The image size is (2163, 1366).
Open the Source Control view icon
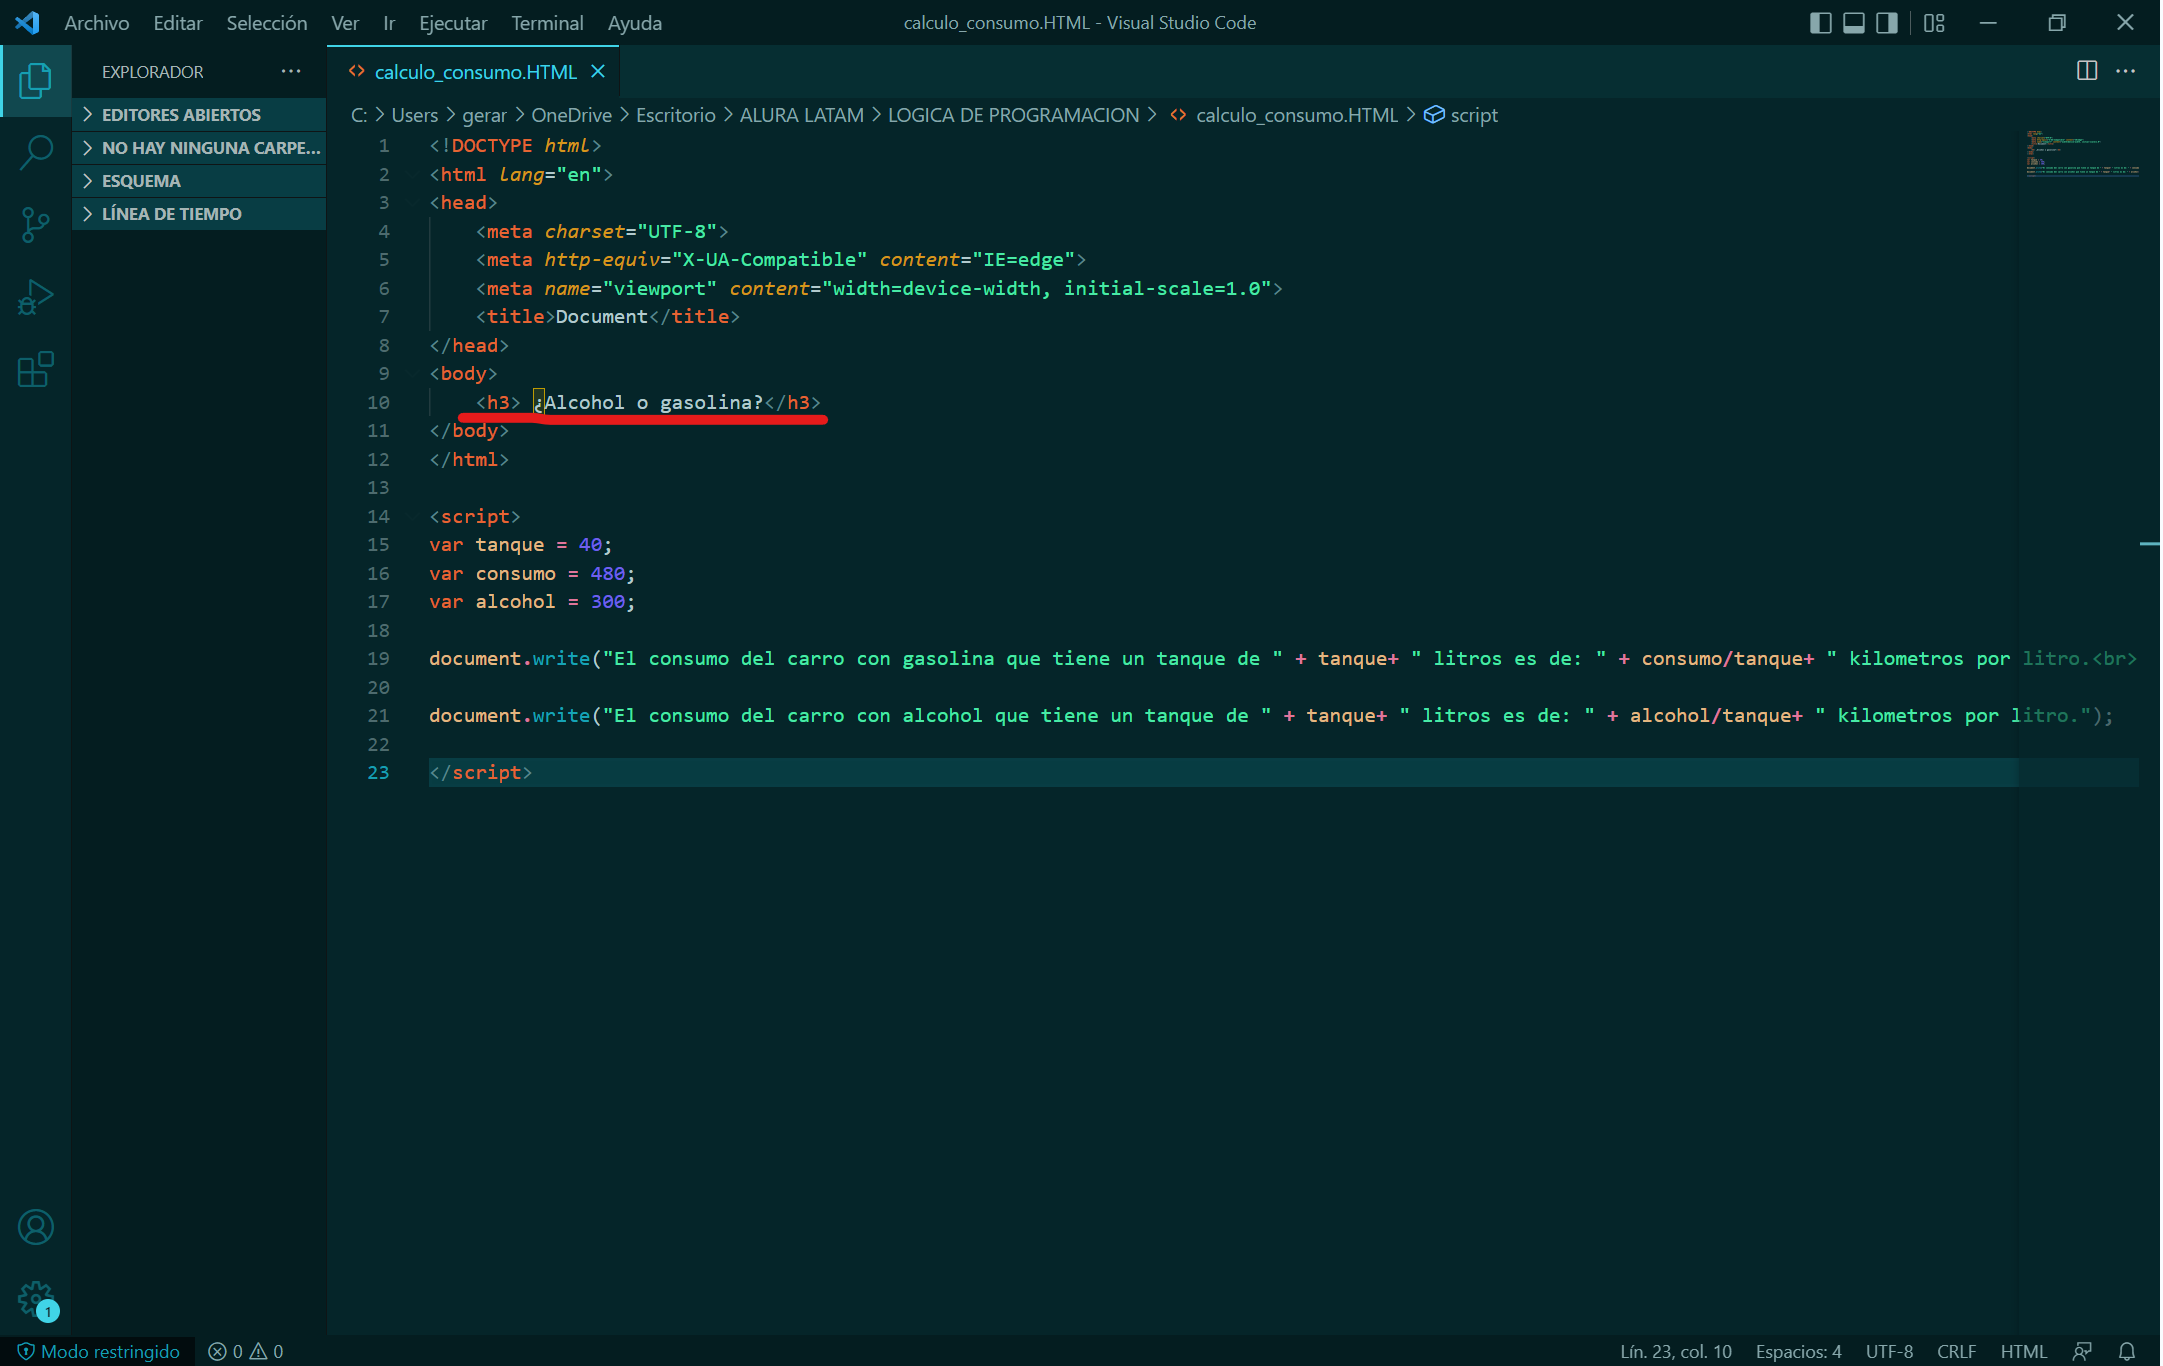36,225
